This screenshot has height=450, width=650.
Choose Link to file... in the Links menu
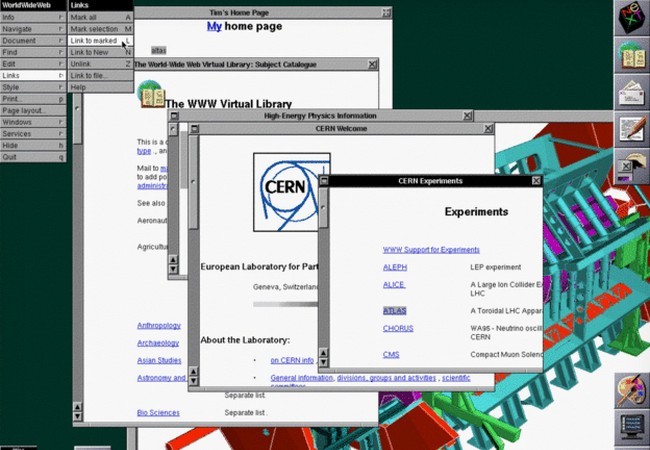coord(100,75)
